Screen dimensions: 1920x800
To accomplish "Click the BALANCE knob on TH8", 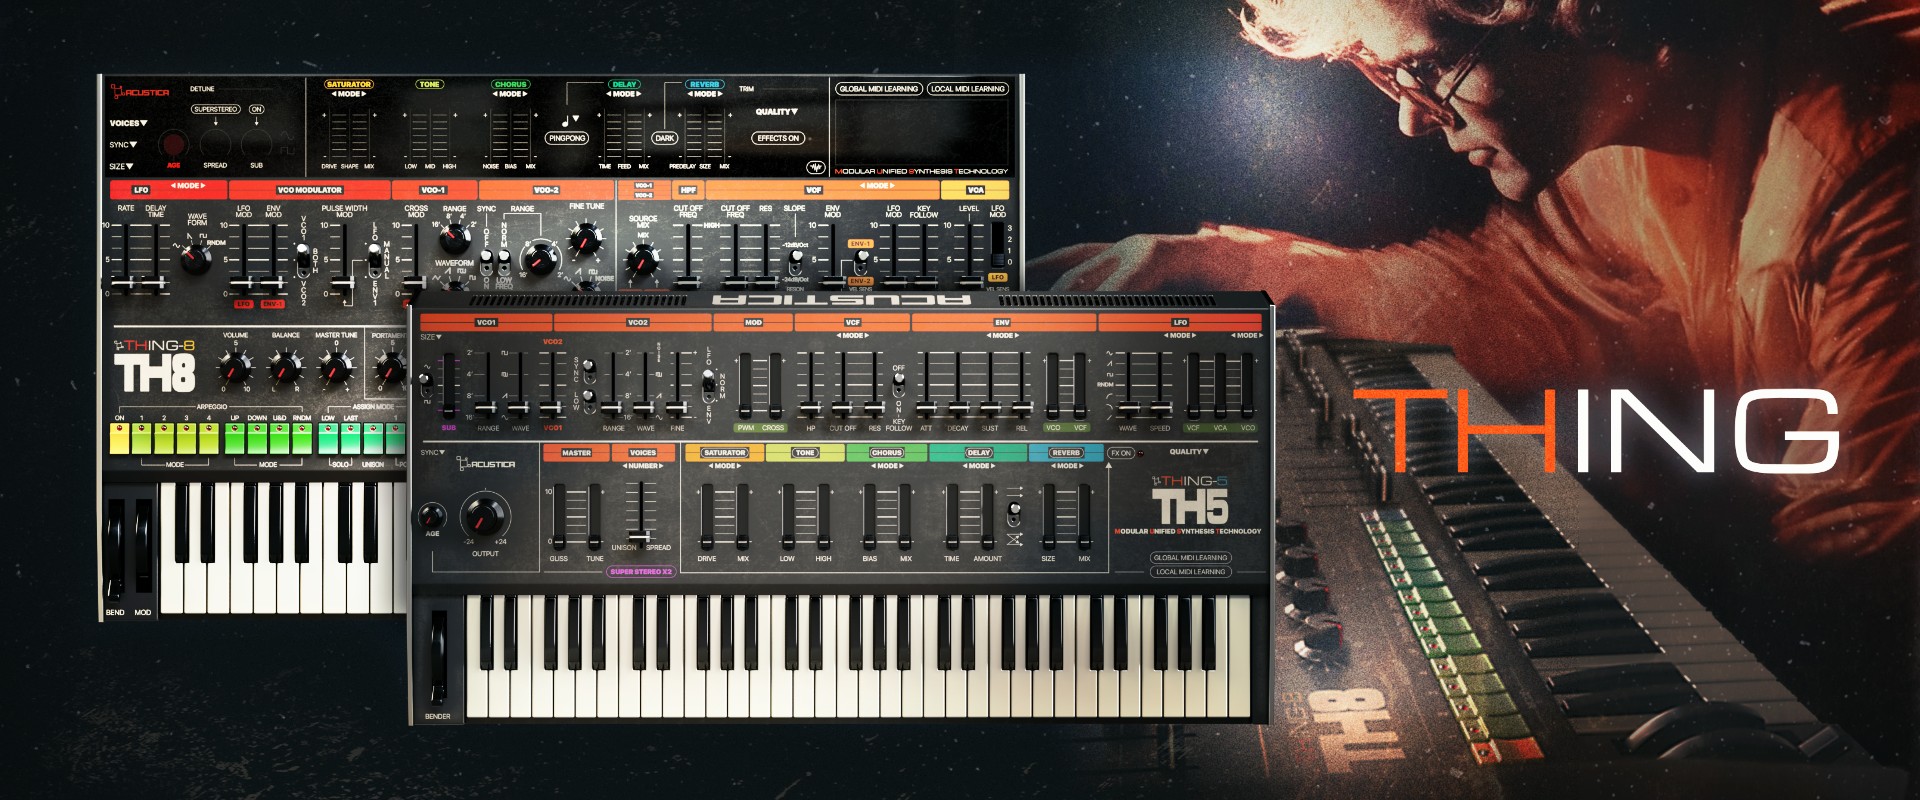I will coord(286,369).
